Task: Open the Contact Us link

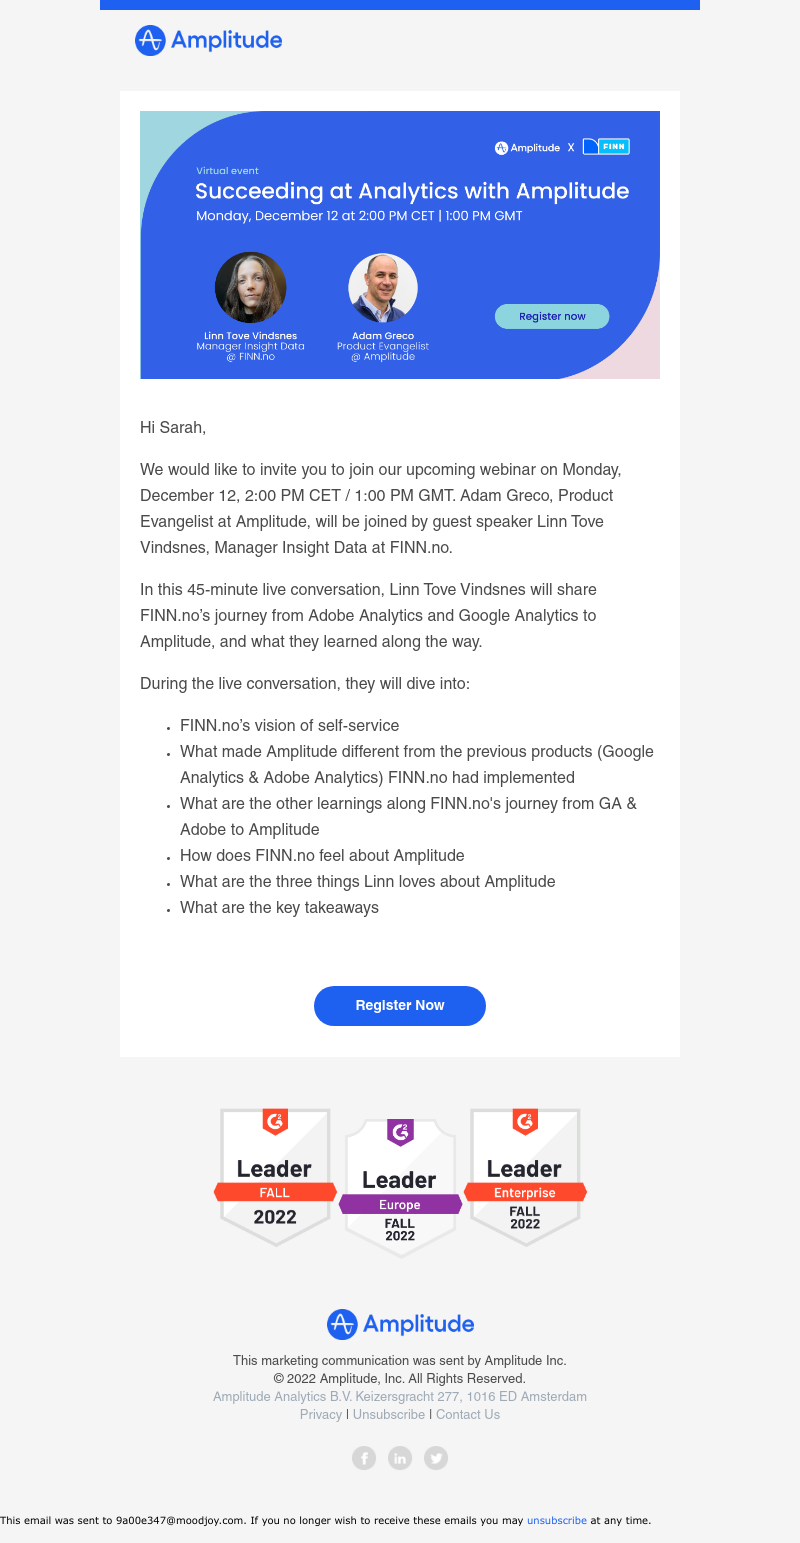Action: (468, 1414)
